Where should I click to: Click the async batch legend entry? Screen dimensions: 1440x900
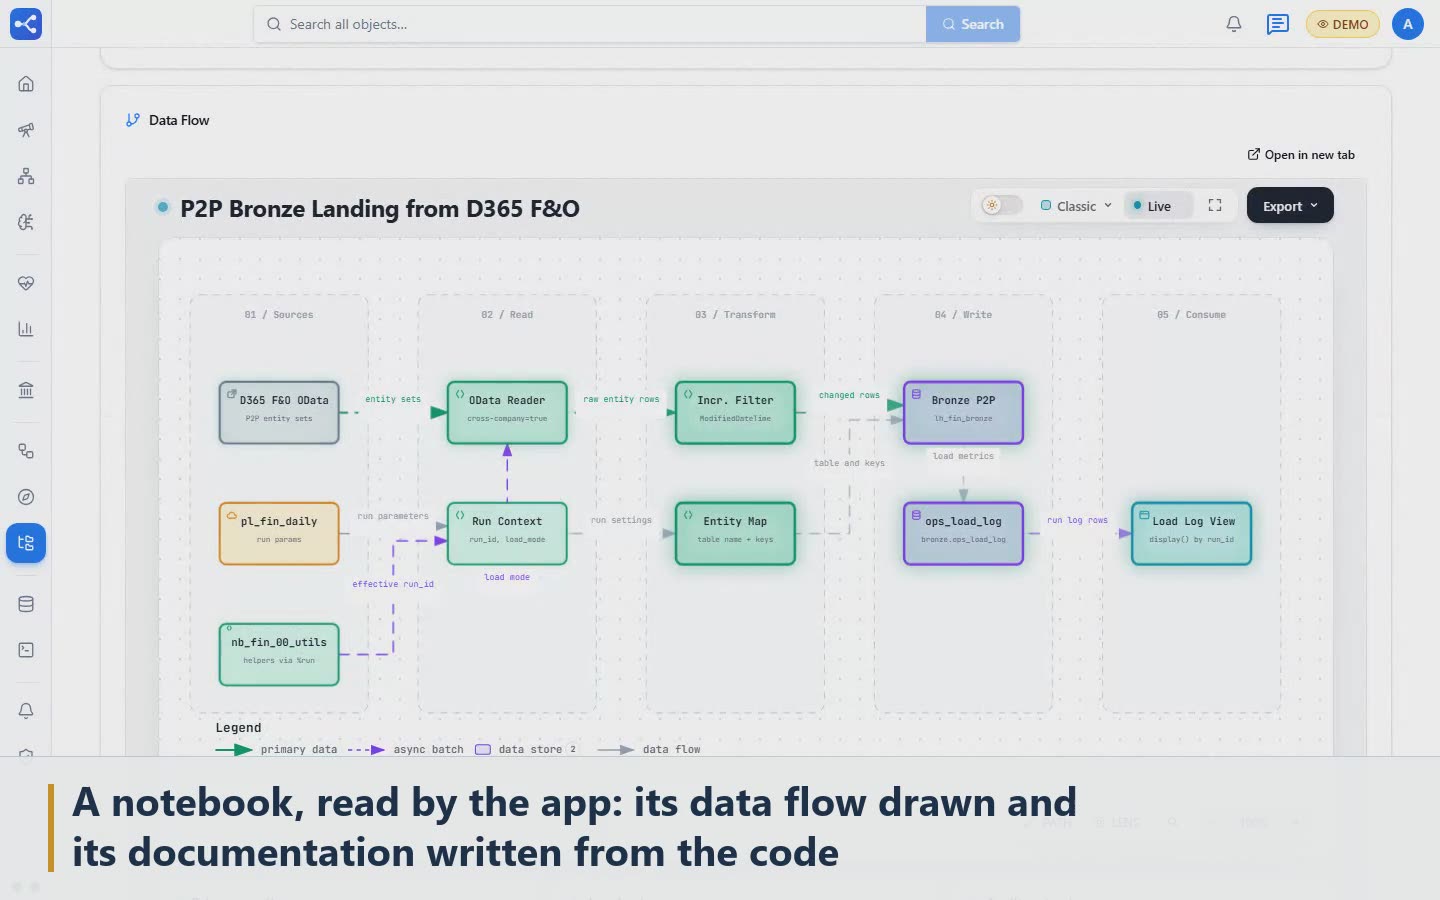(405, 749)
